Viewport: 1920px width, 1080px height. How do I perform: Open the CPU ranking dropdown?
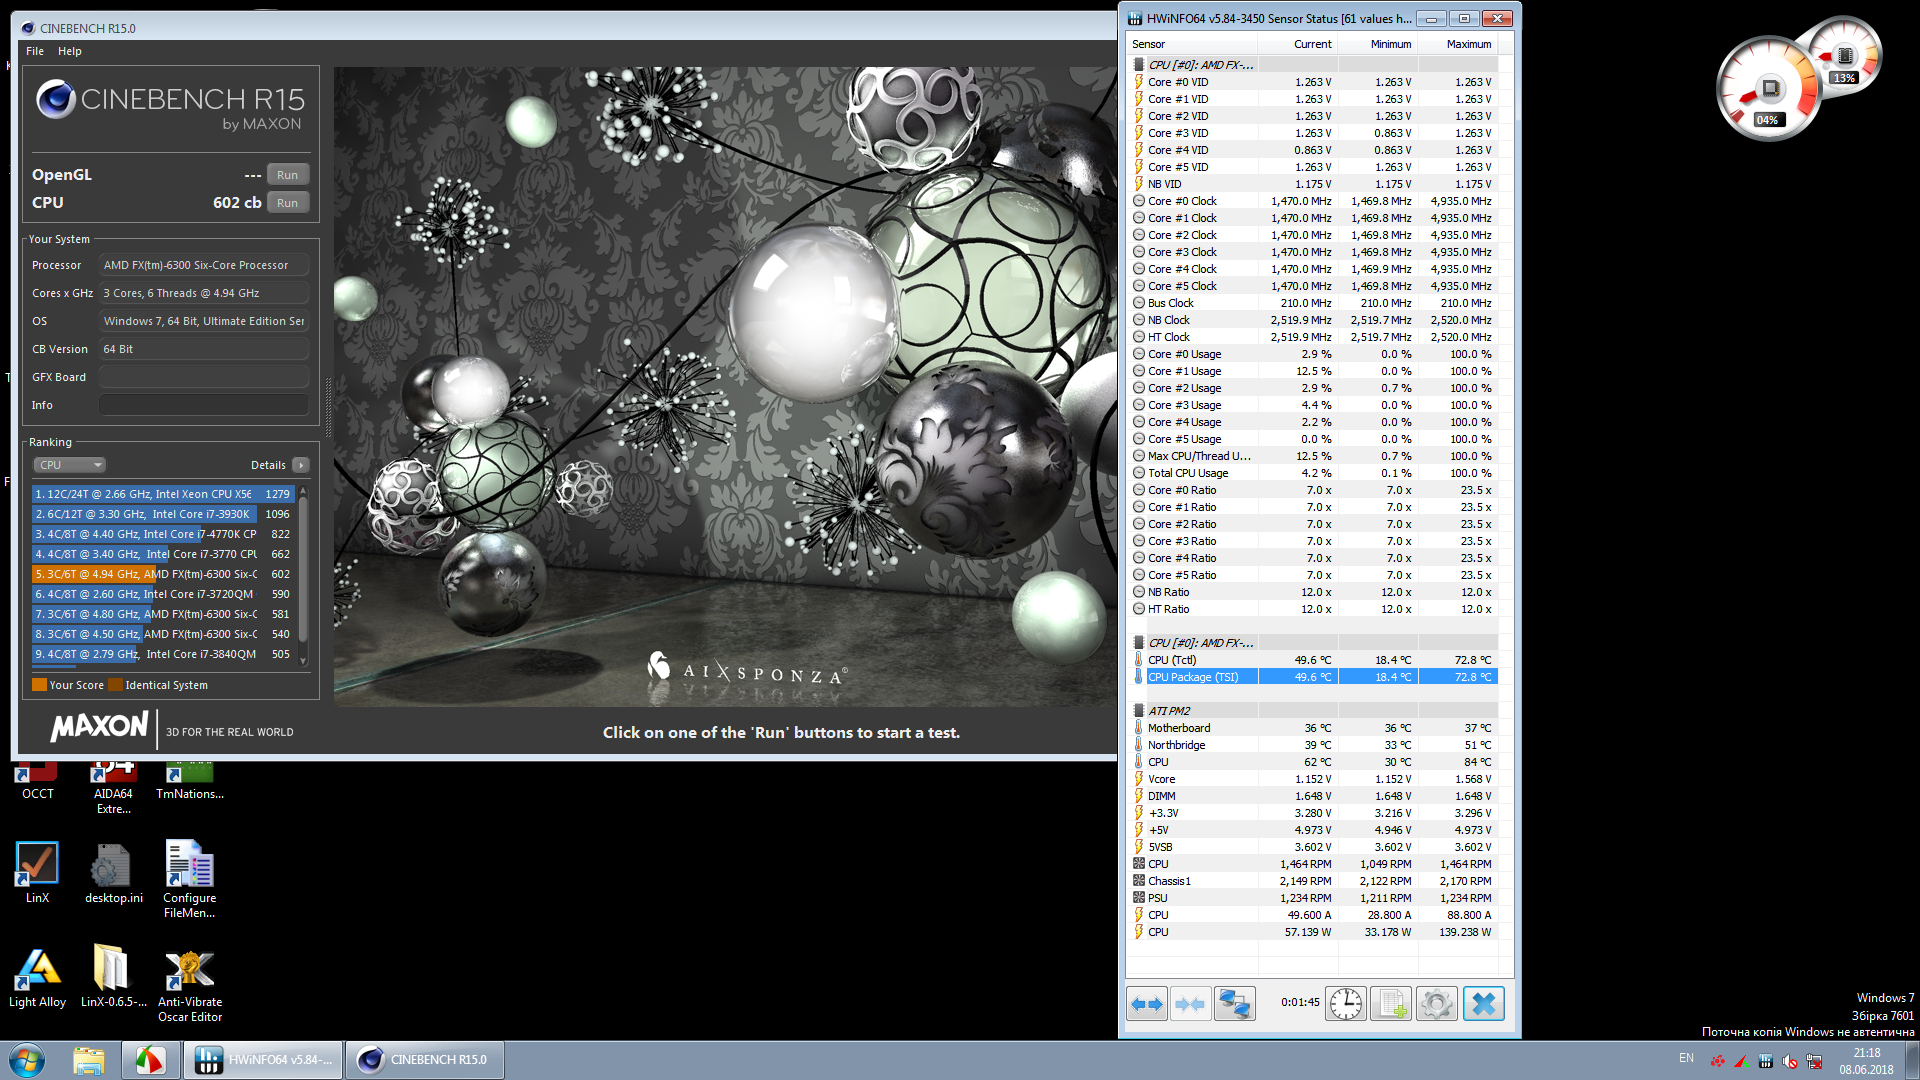tap(70, 465)
